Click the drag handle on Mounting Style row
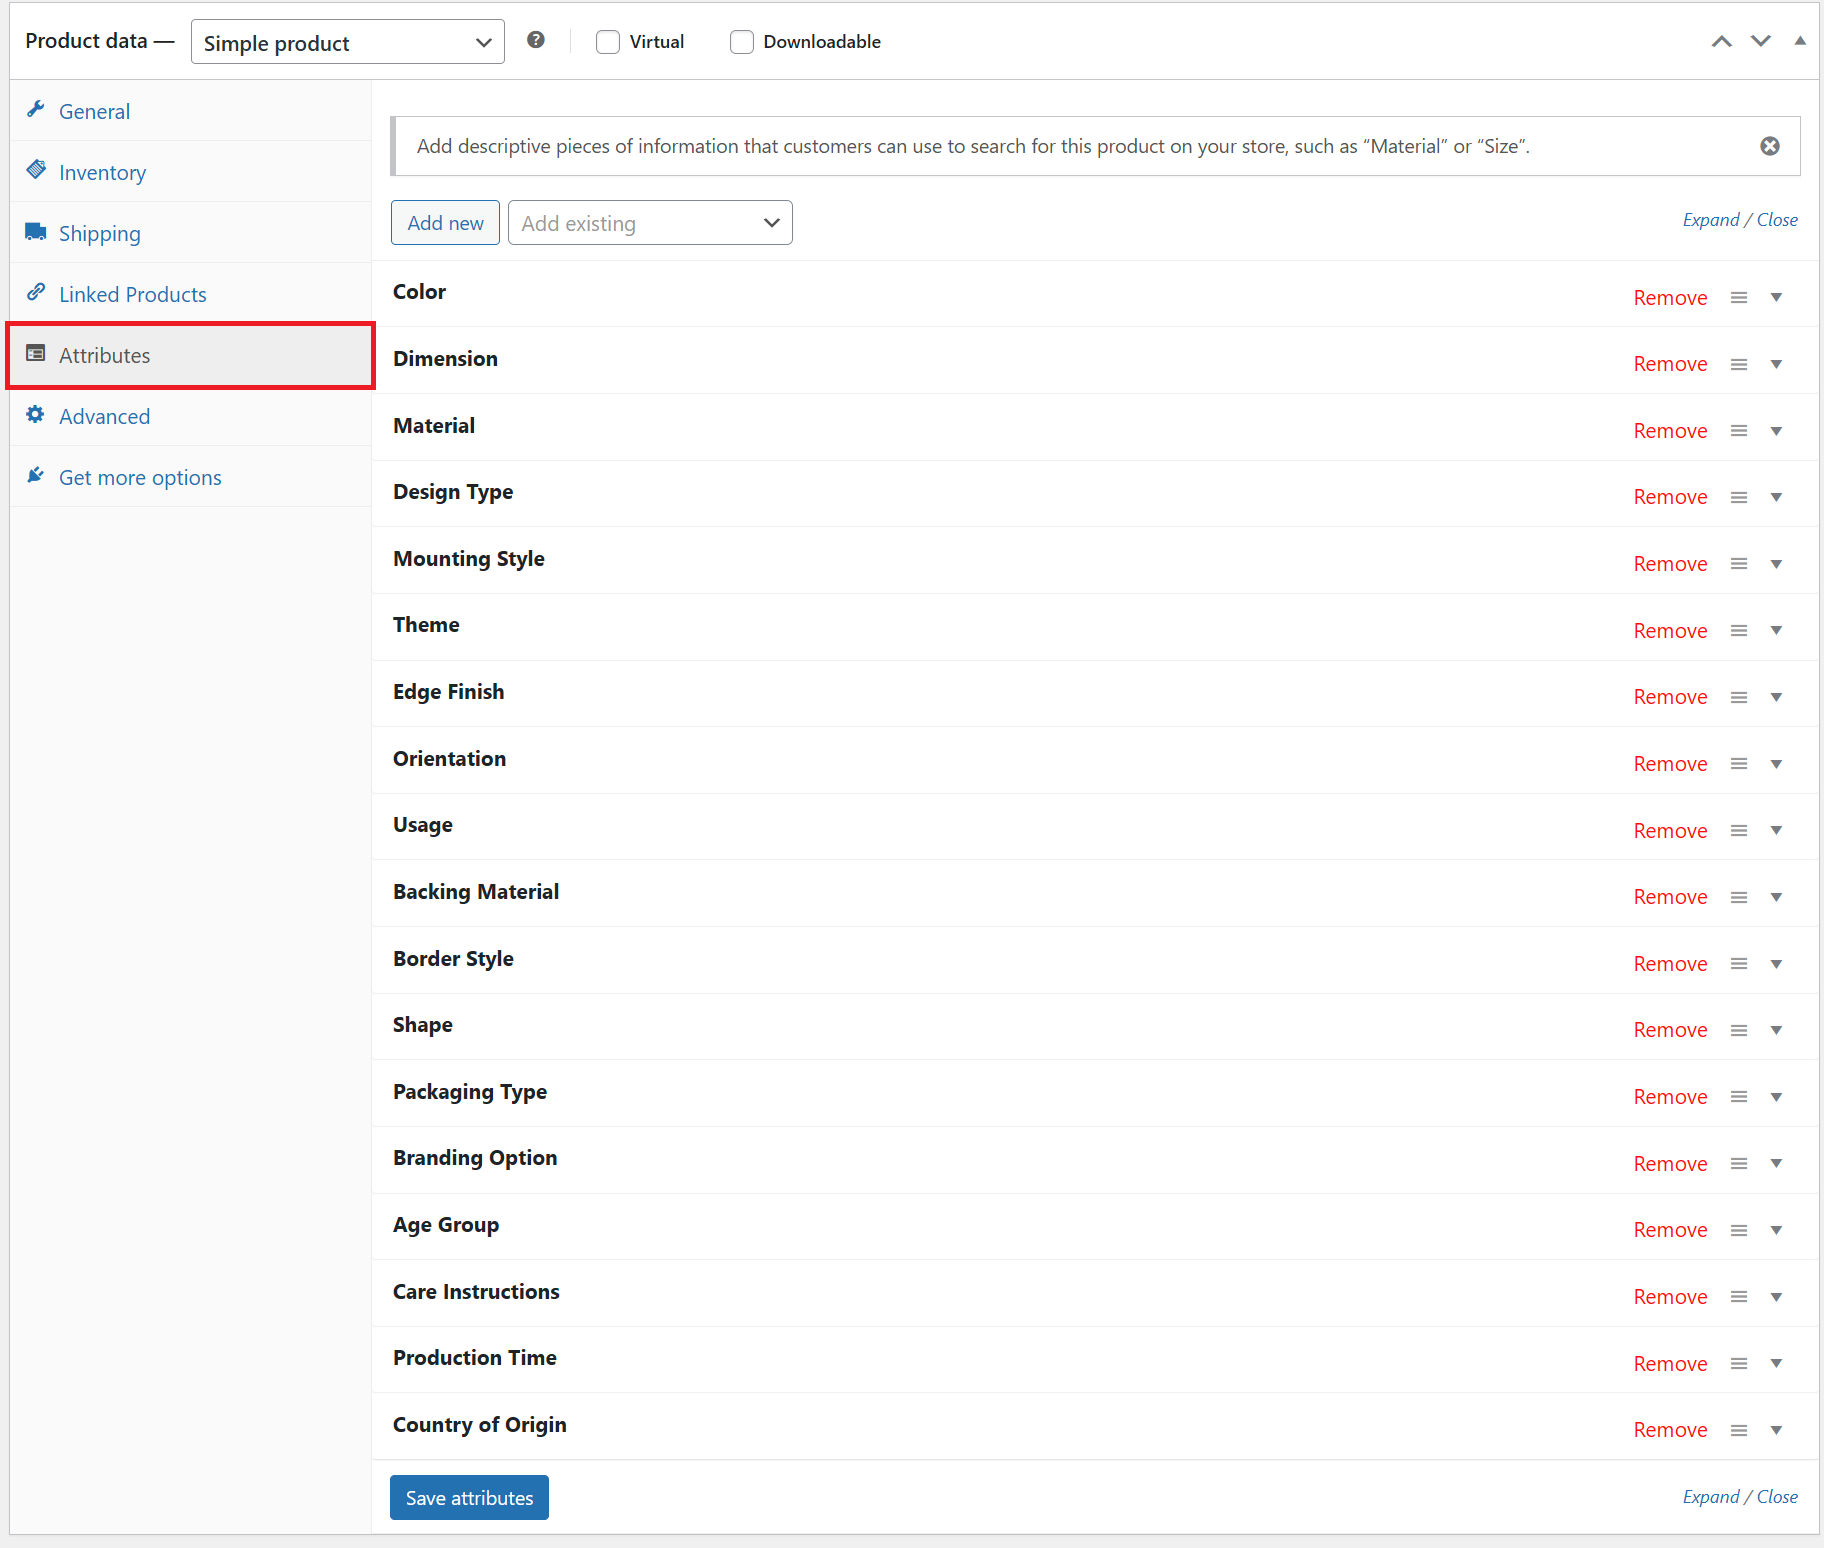1824x1548 pixels. [x=1739, y=564]
